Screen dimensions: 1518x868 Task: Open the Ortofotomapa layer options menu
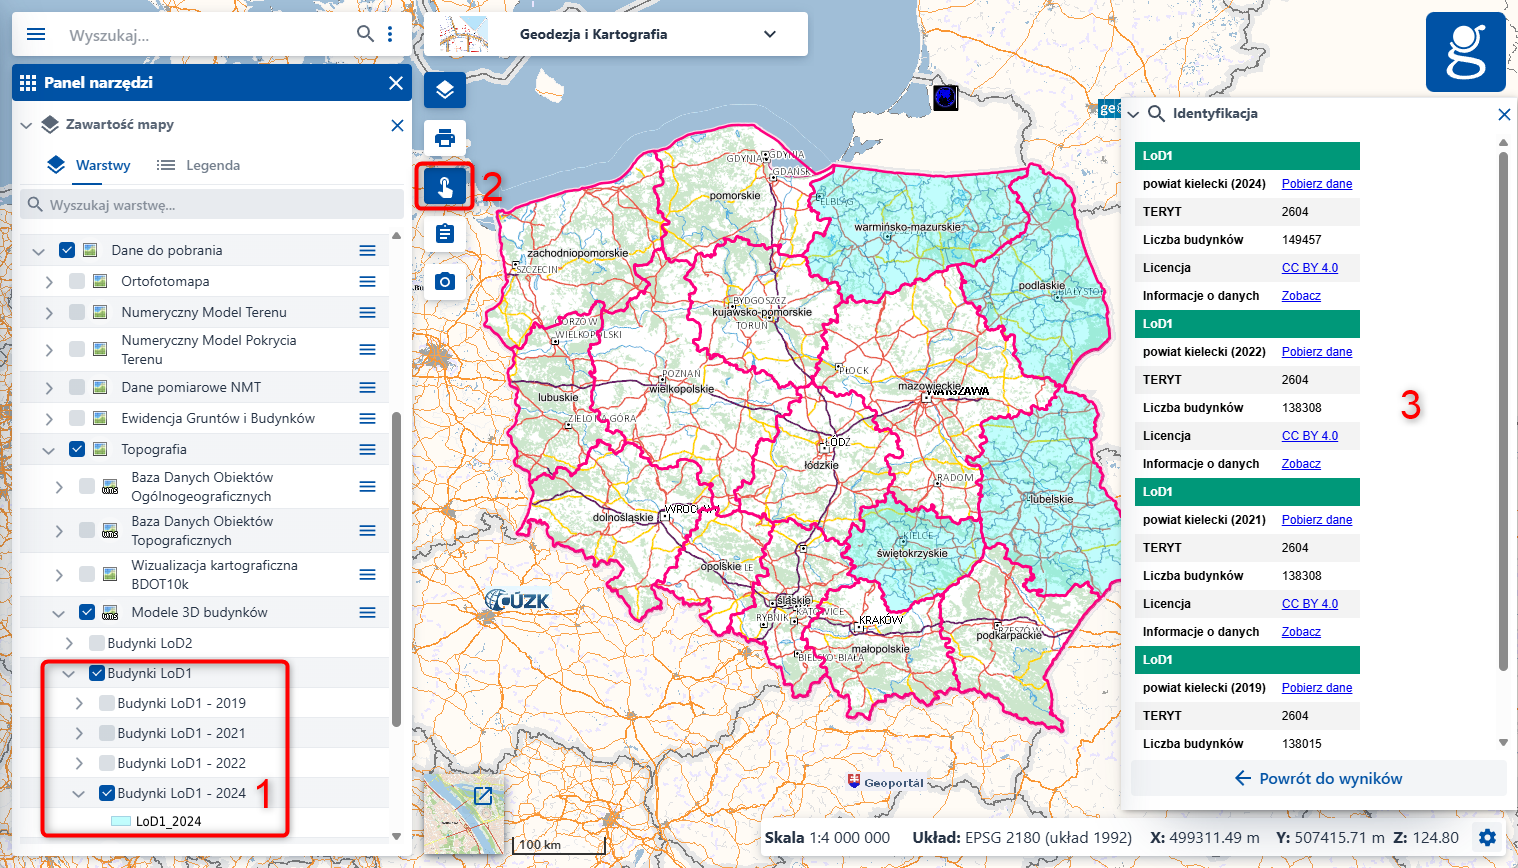367,282
